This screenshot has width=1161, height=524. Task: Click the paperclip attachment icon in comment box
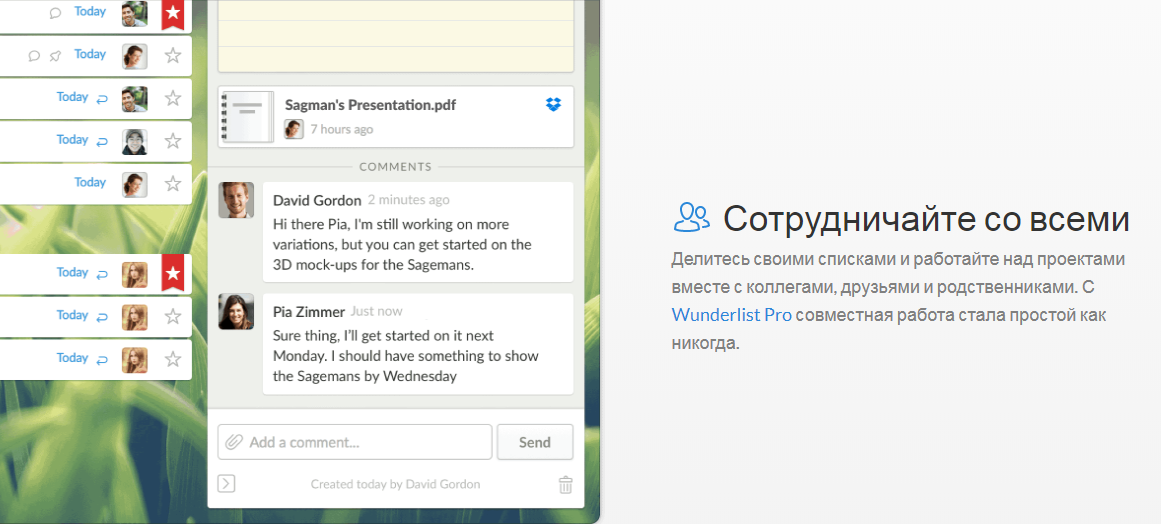coord(234,443)
